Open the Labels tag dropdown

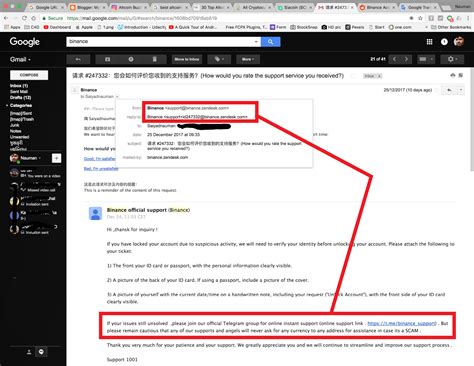click(219, 59)
